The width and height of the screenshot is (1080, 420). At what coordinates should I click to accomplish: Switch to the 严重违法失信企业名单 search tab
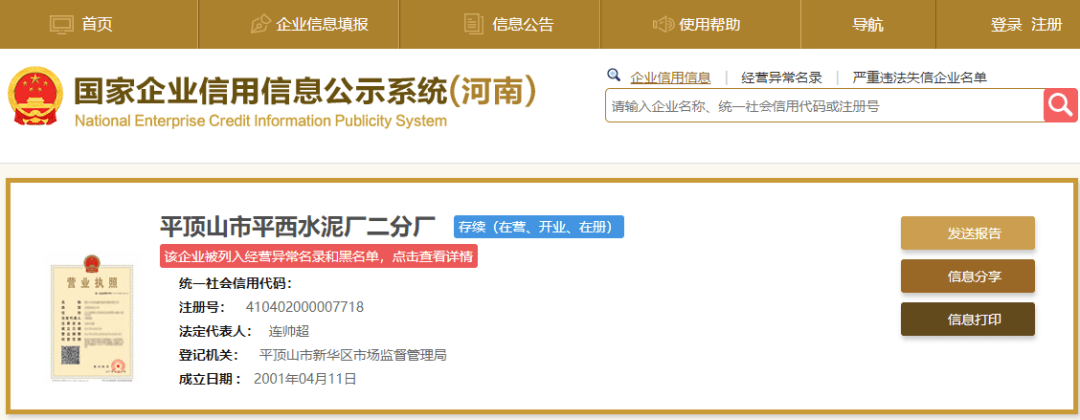pos(920,78)
